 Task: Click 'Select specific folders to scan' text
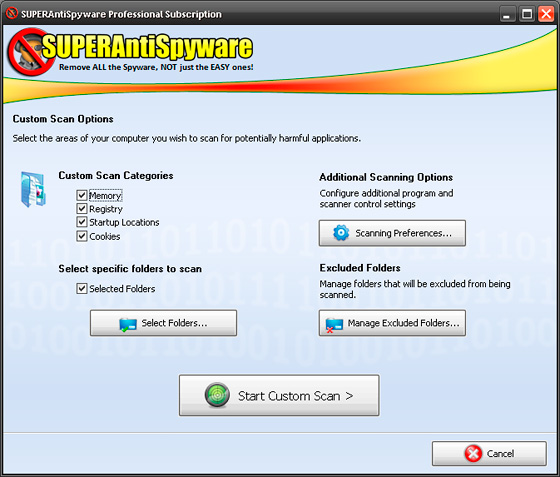click(130, 269)
